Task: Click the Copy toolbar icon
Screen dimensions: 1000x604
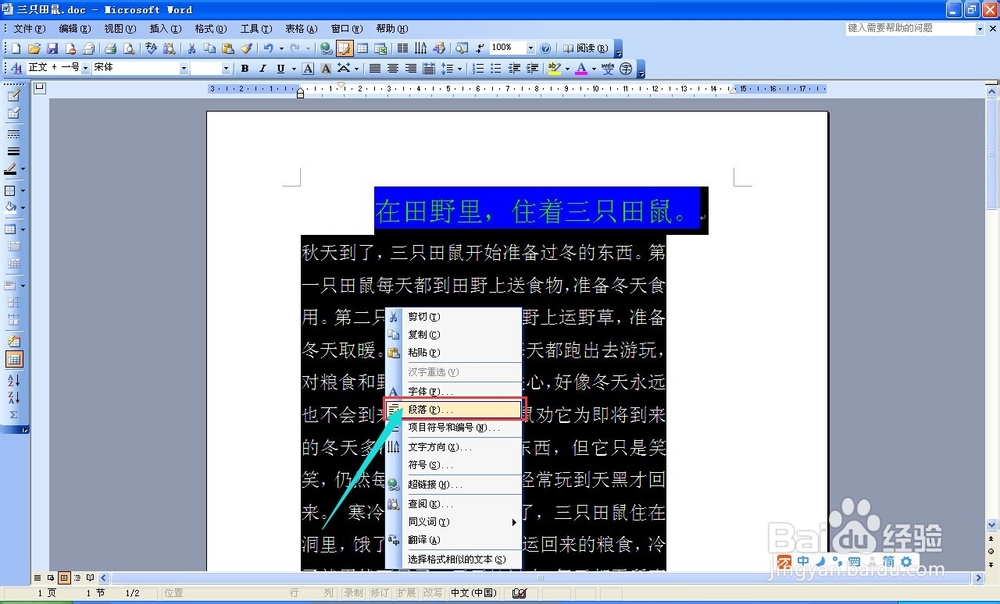Action: coord(209,48)
